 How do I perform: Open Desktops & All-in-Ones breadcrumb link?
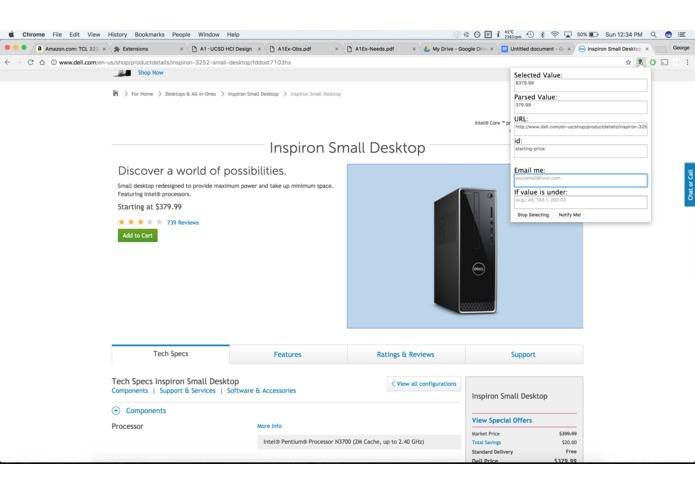tap(190, 94)
